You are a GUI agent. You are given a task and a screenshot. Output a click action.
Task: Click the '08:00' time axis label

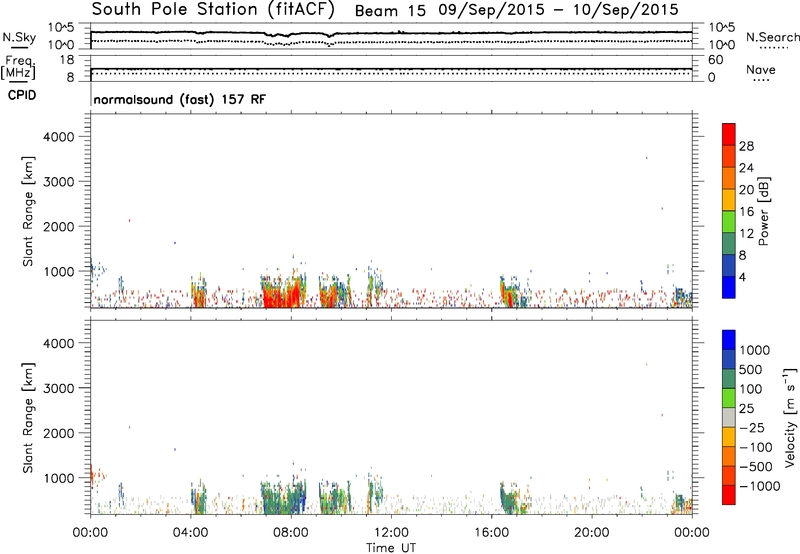291,533
